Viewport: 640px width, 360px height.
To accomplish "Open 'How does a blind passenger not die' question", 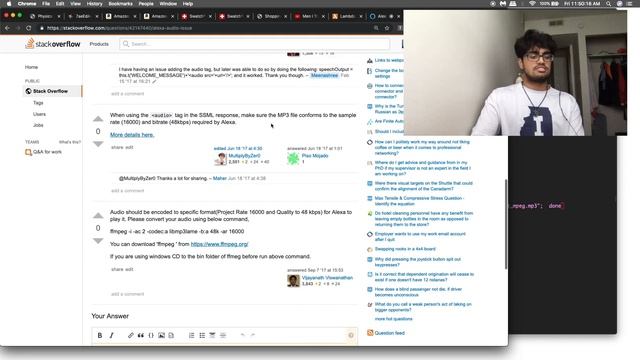I will (418, 292).
